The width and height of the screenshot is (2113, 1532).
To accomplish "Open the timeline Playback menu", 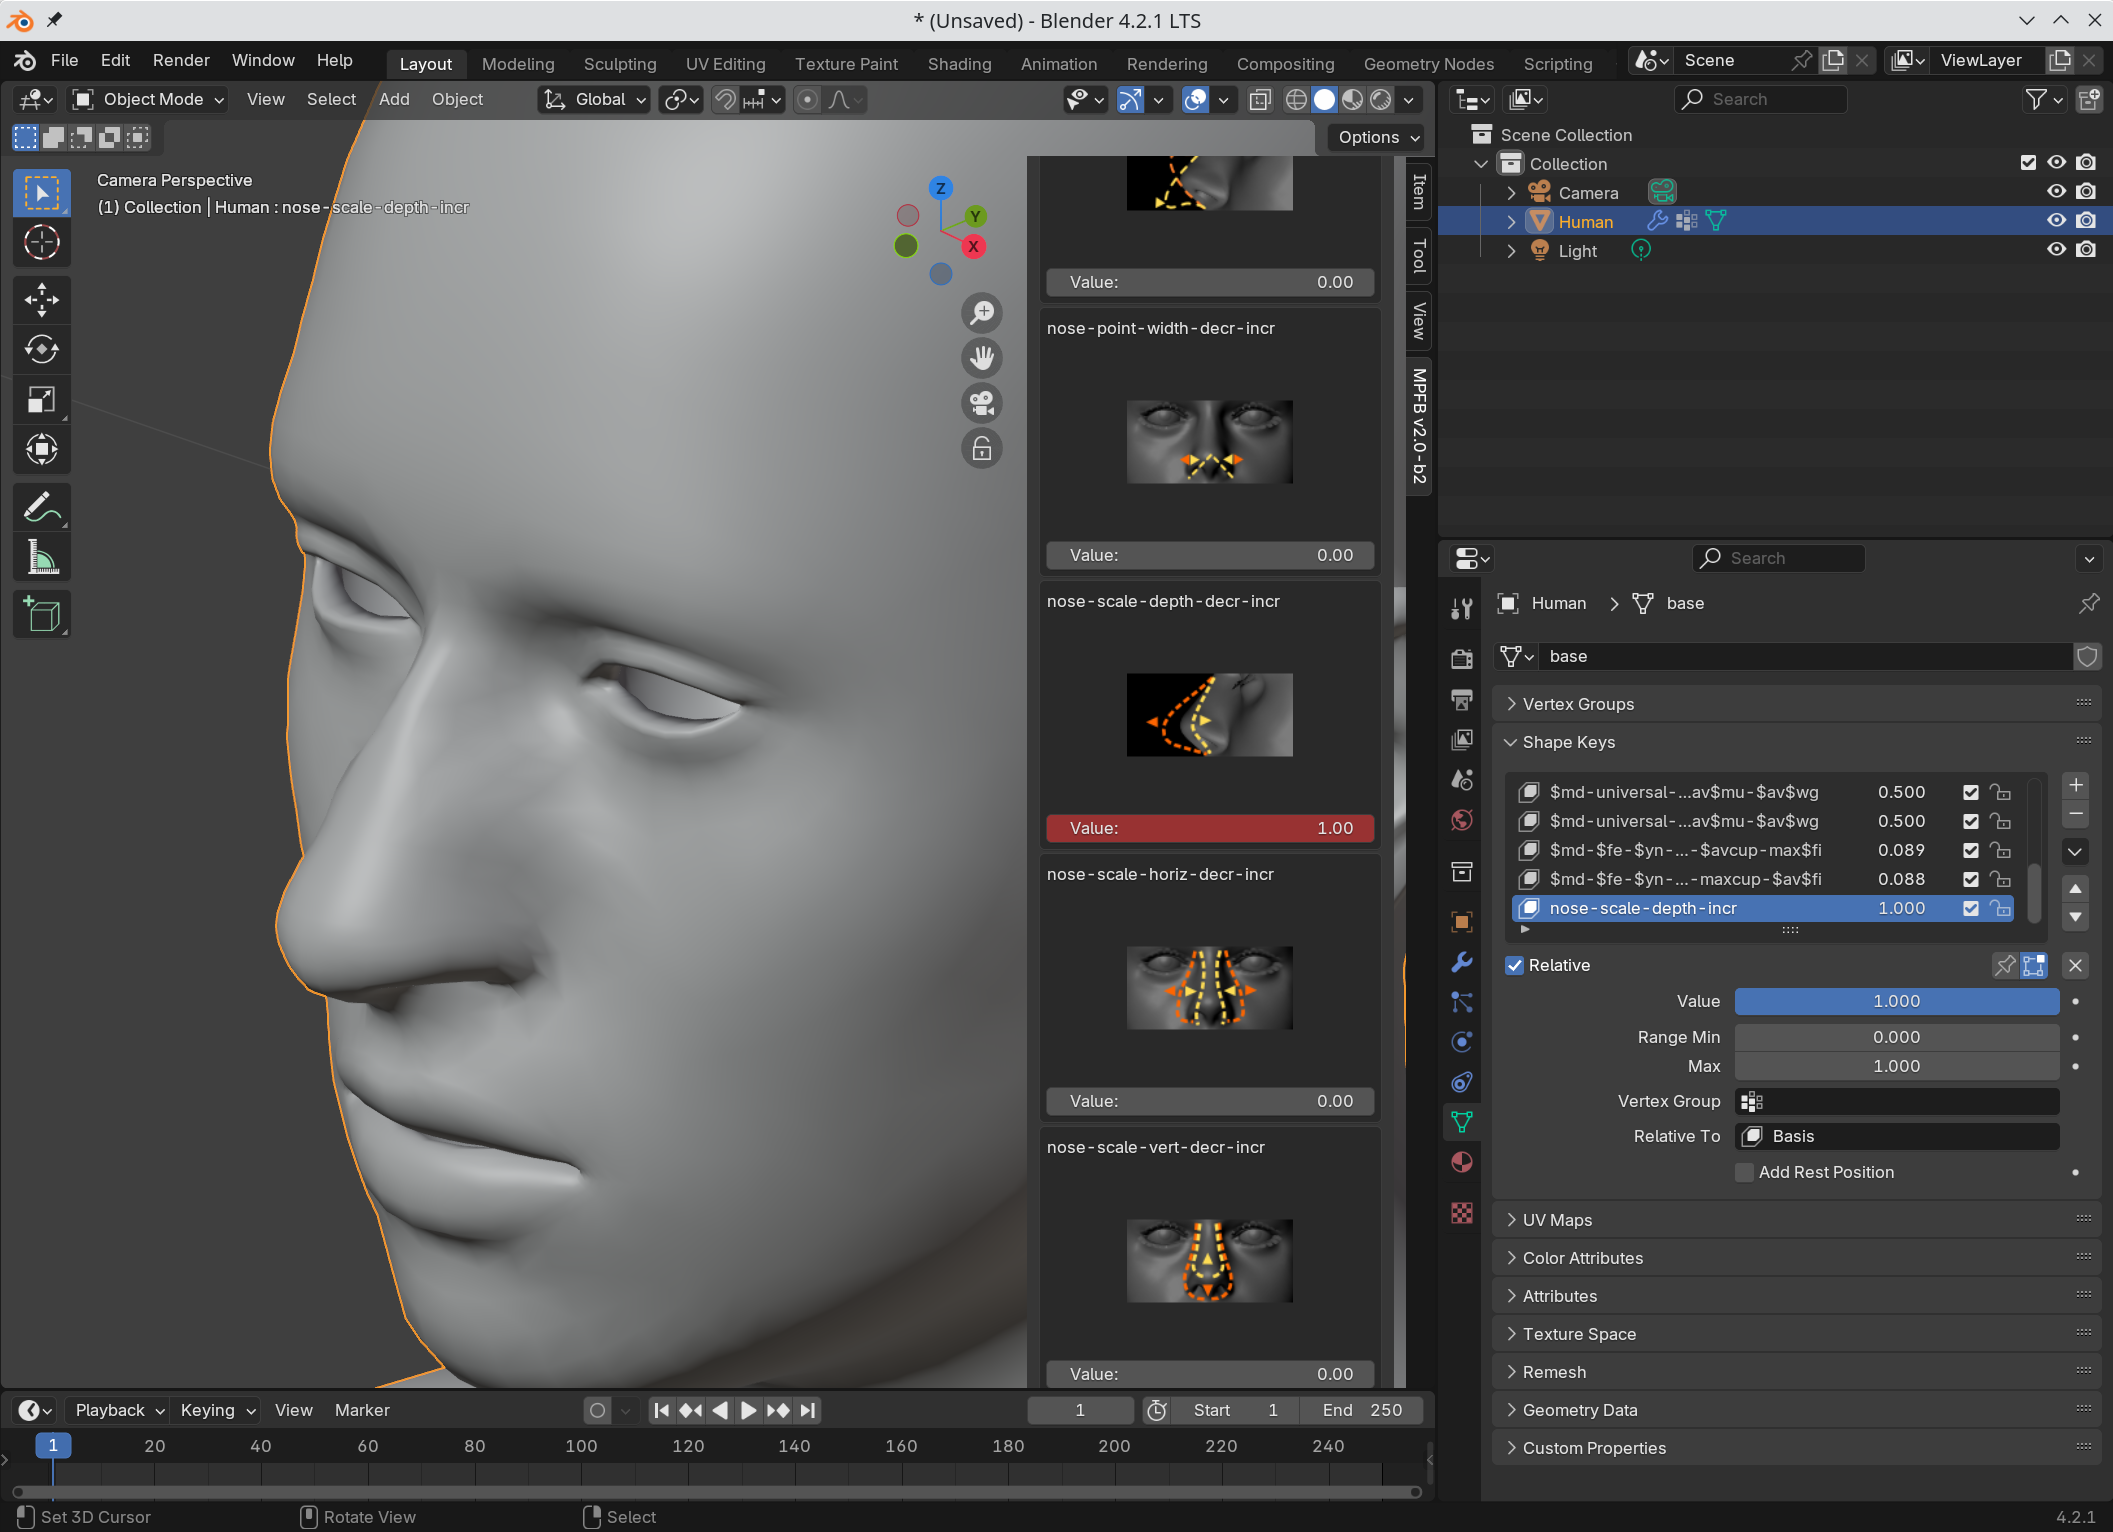I will [119, 1410].
